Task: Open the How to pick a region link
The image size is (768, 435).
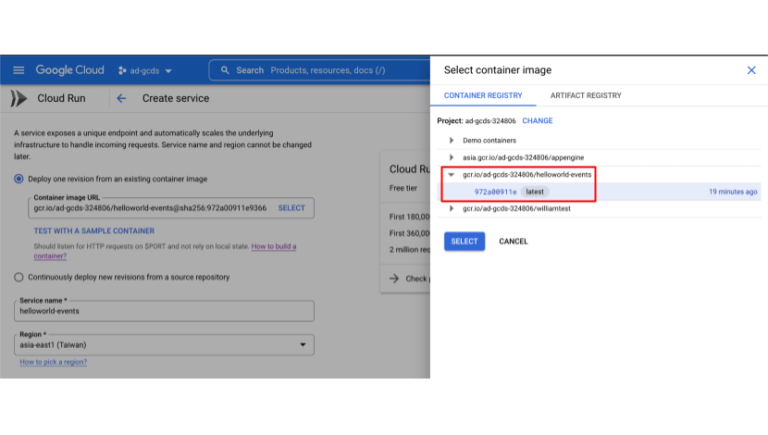Action: click(x=53, y=362)
